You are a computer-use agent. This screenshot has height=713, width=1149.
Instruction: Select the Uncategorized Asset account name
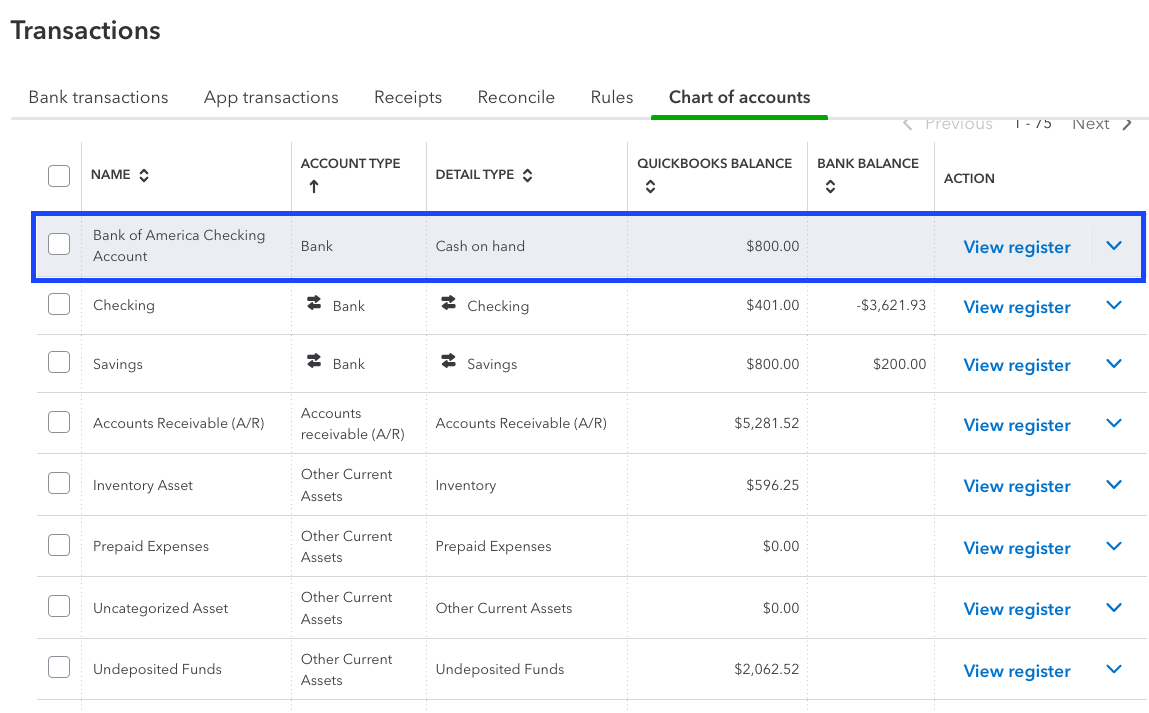click(x=160, y=608)
